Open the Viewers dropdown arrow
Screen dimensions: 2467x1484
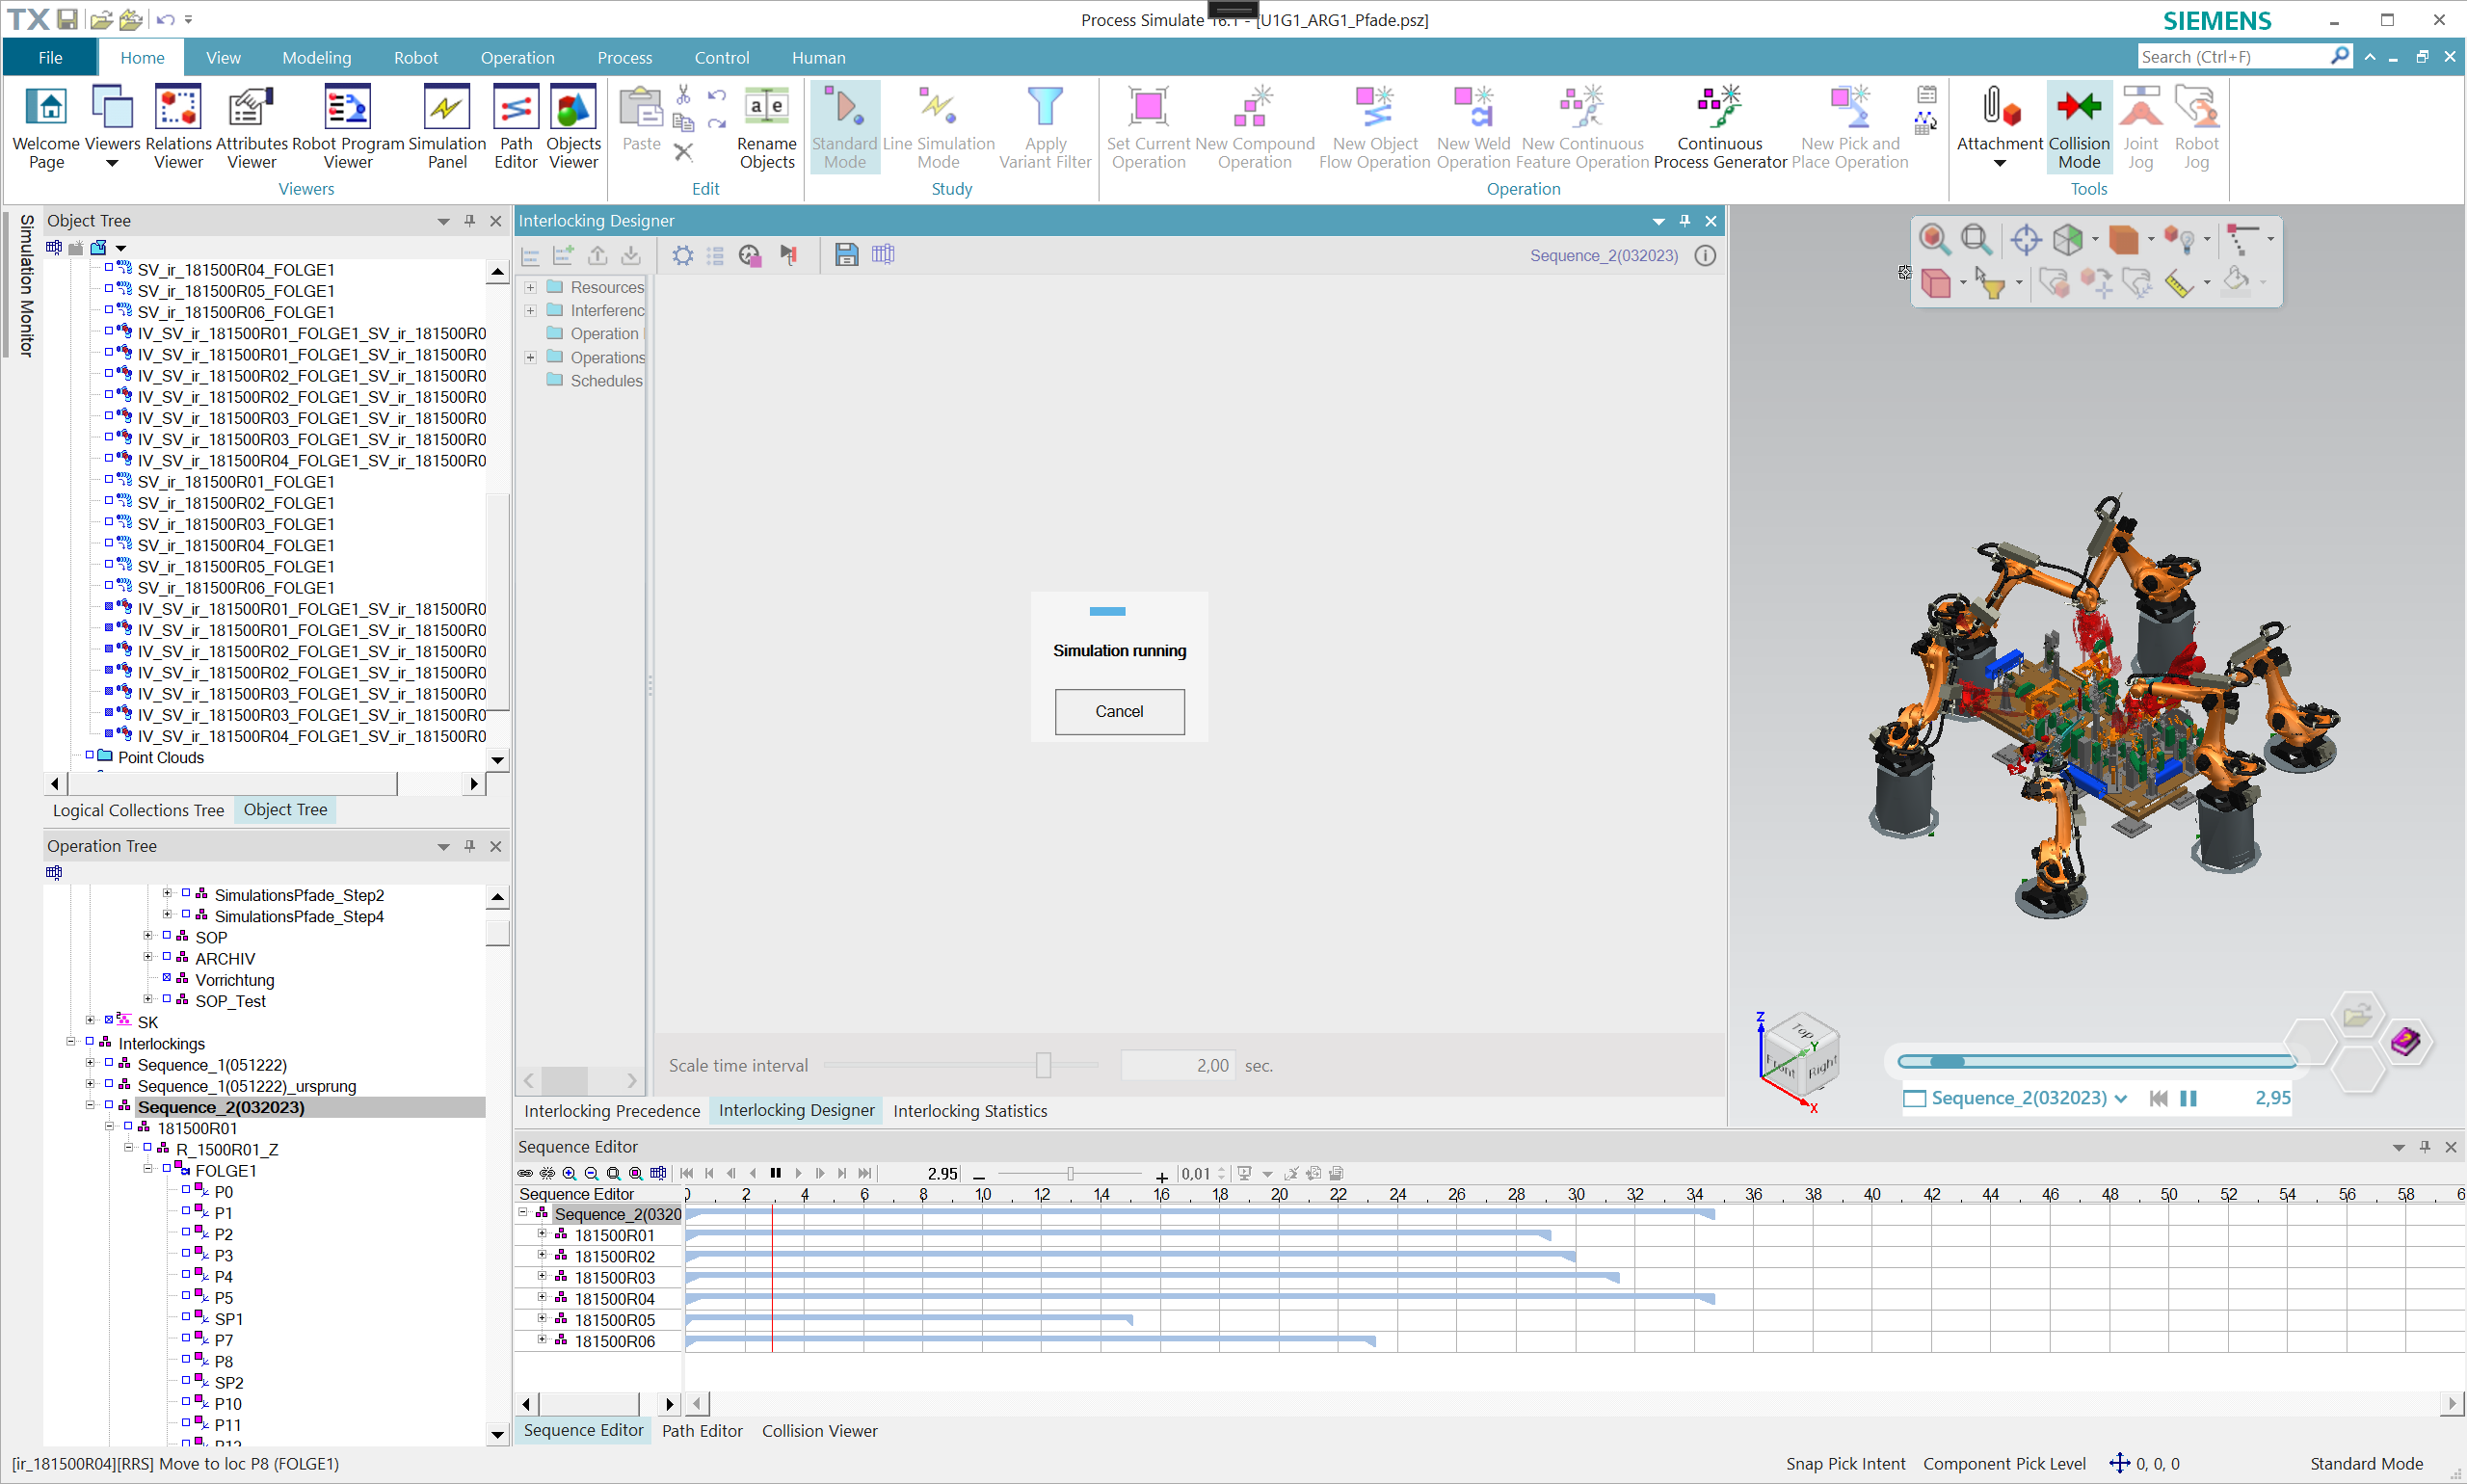[x=112, y=163]
